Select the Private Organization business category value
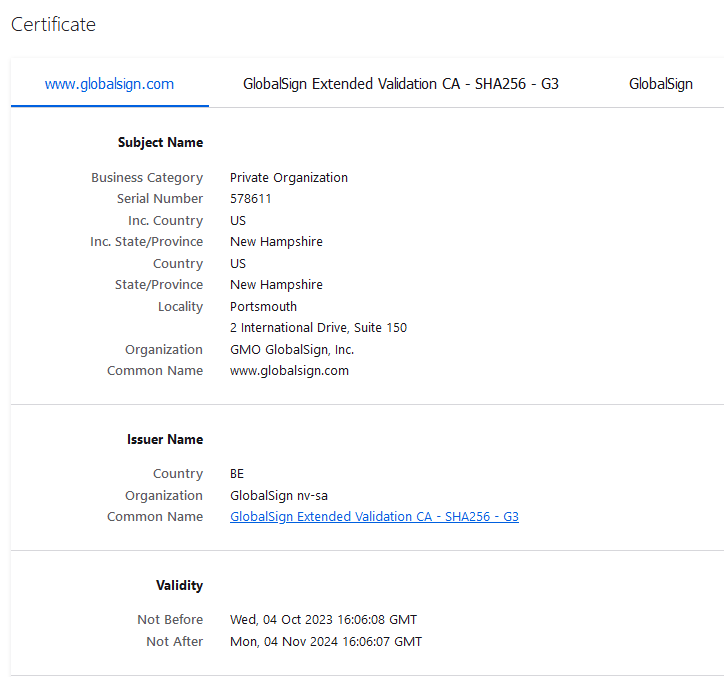This screenshot has height=677, width=724. 289,178
